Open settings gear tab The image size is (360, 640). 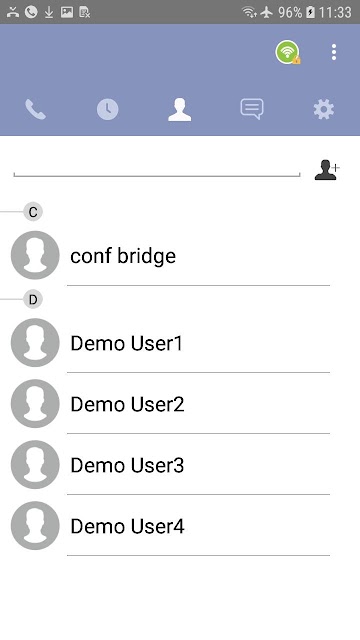tap(324, 109)
